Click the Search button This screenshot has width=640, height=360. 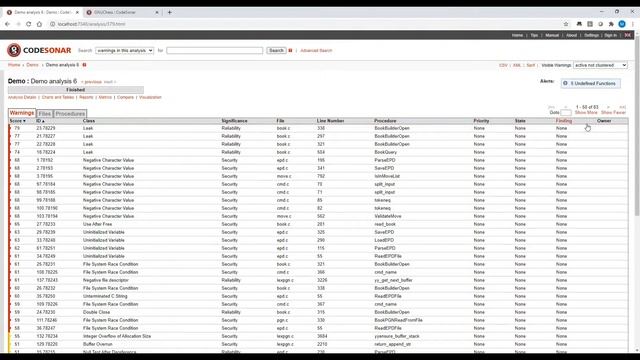click(276, 51)
